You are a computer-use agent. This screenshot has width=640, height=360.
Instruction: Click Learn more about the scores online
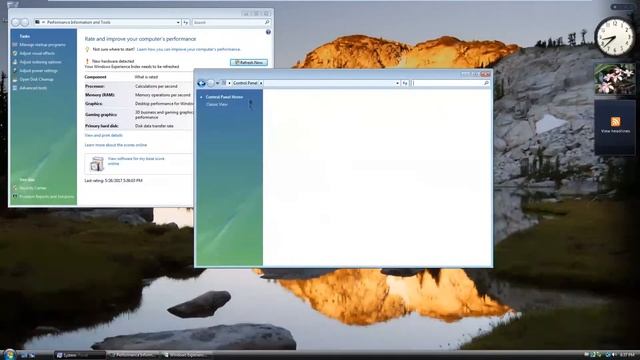click(116, 145)
